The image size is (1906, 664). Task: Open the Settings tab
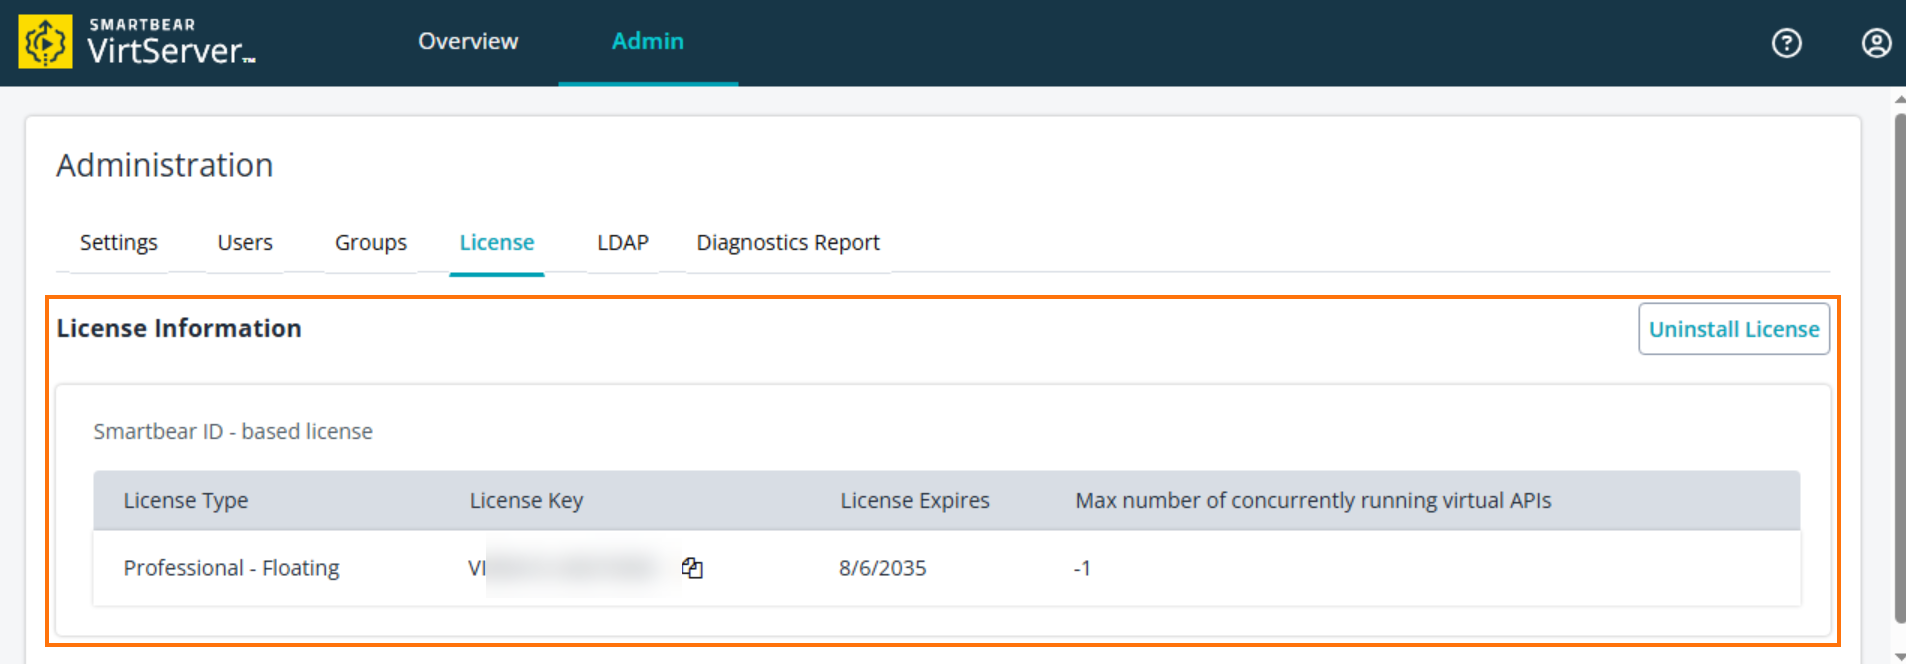[x=119, y=243]
